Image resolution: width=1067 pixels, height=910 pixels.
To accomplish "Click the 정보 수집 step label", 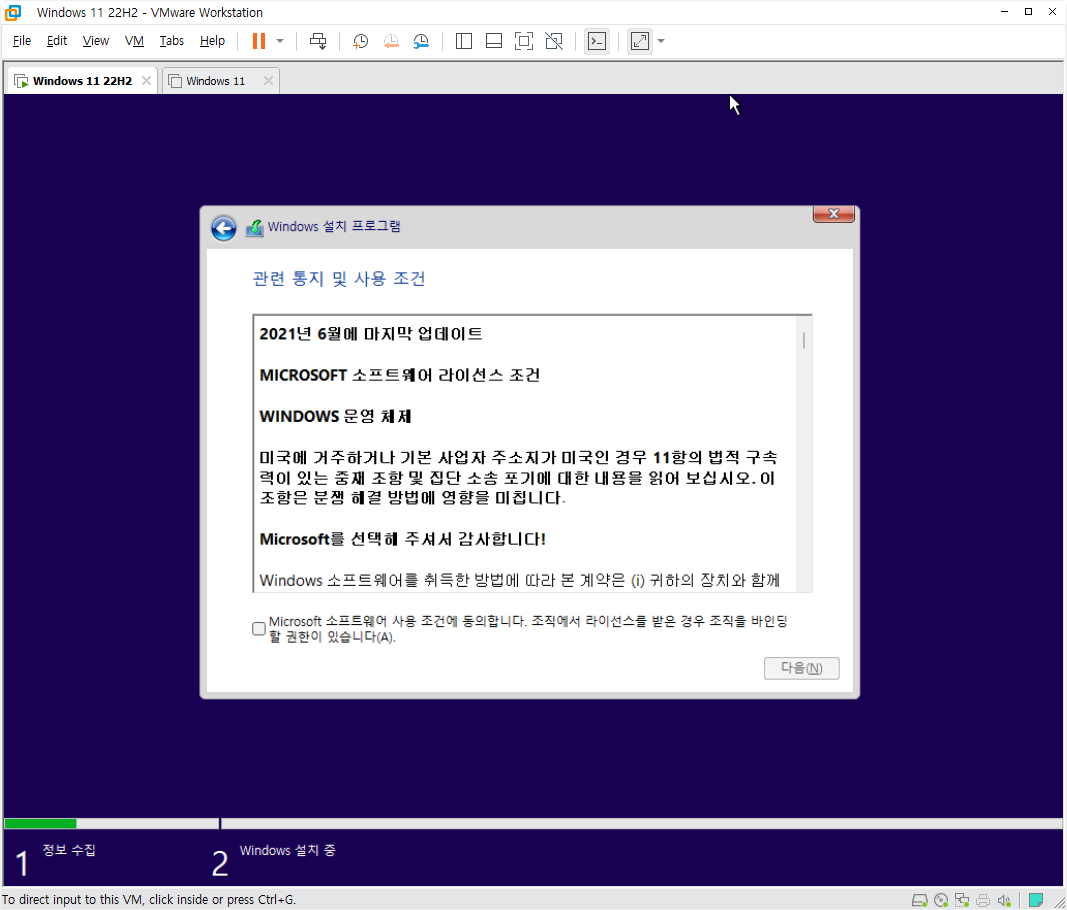I will 69,850.
